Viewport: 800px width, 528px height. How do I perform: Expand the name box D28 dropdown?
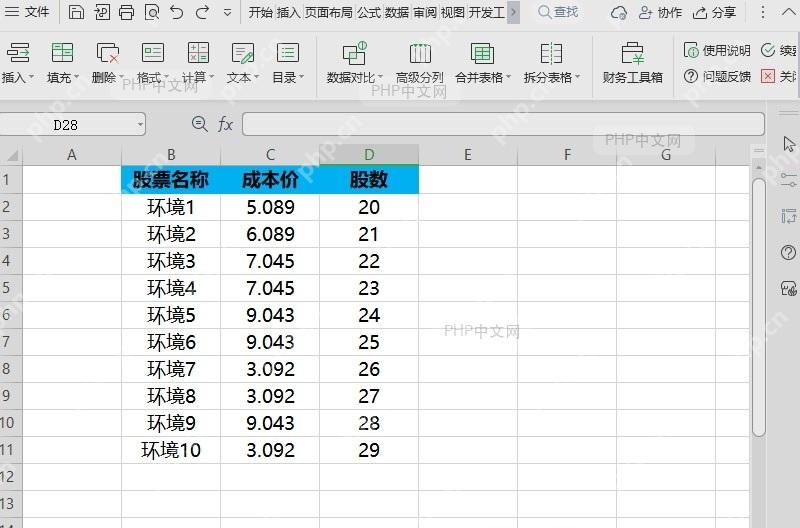click(140, 124)
